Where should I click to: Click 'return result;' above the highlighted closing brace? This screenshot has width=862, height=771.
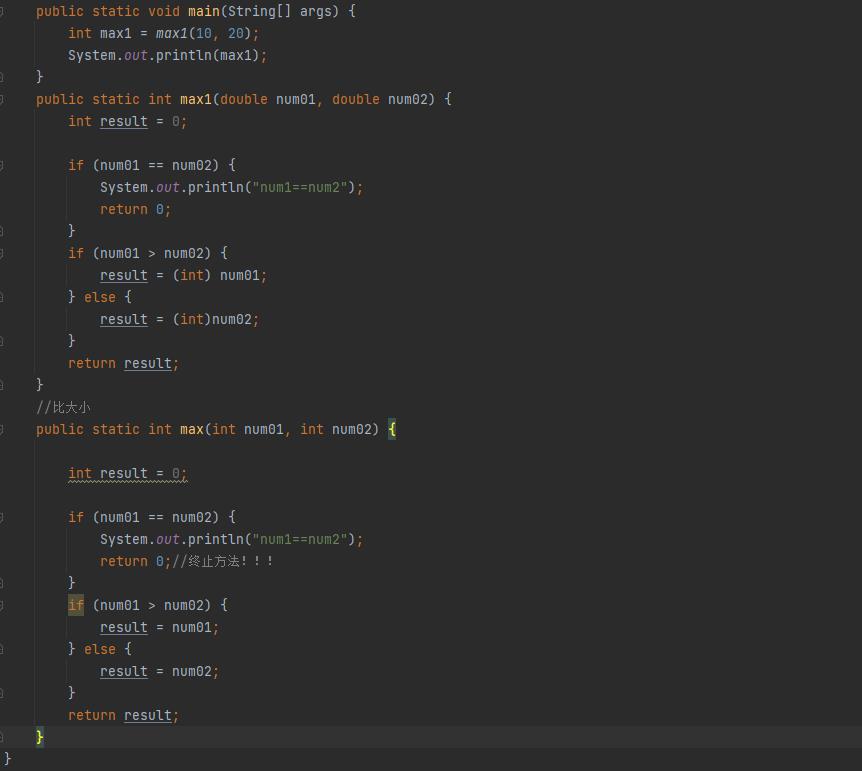(124, 715)
